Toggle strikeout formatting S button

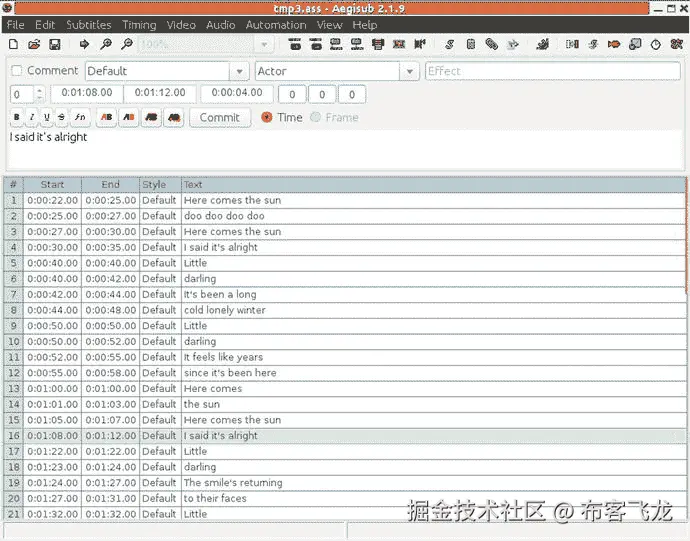[62, 117]
